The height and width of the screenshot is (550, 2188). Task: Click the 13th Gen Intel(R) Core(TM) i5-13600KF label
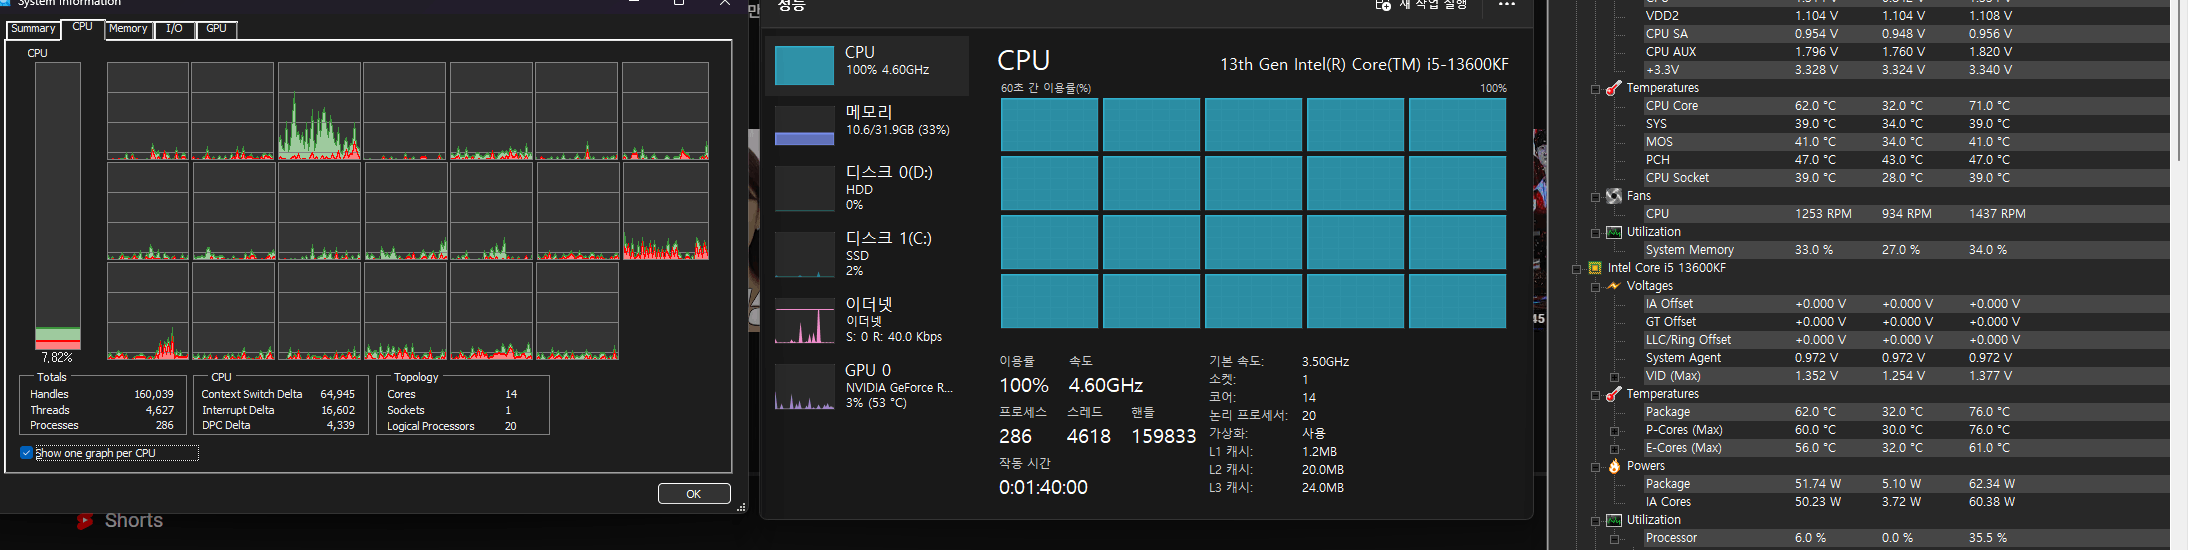tap(1364, 64)
